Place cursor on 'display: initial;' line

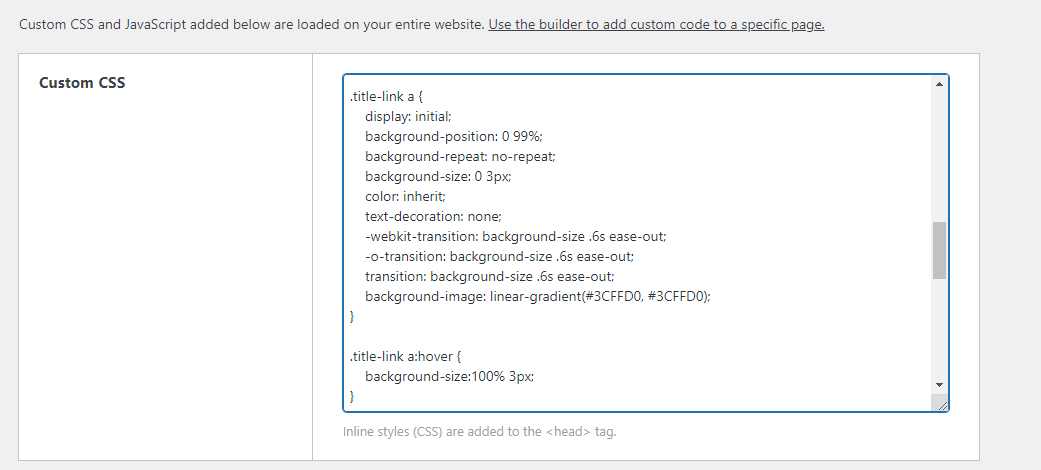408,117
